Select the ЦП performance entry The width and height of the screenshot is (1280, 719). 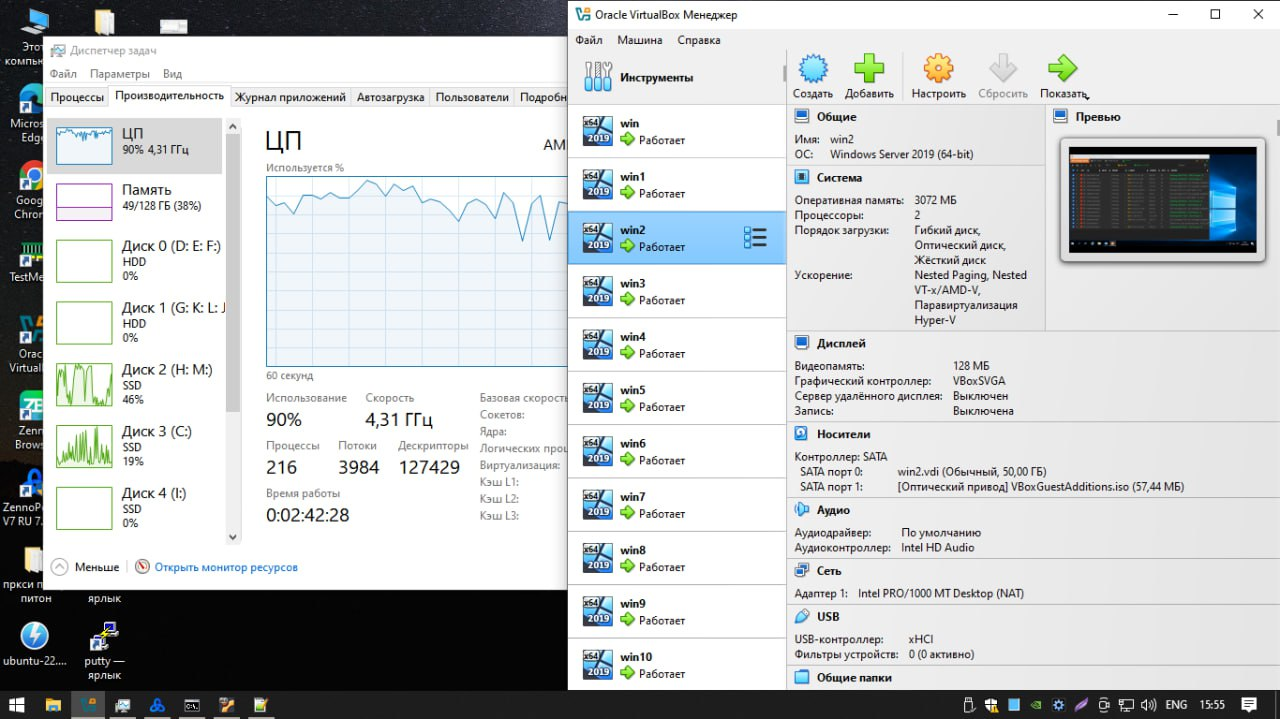pos(135,145)
